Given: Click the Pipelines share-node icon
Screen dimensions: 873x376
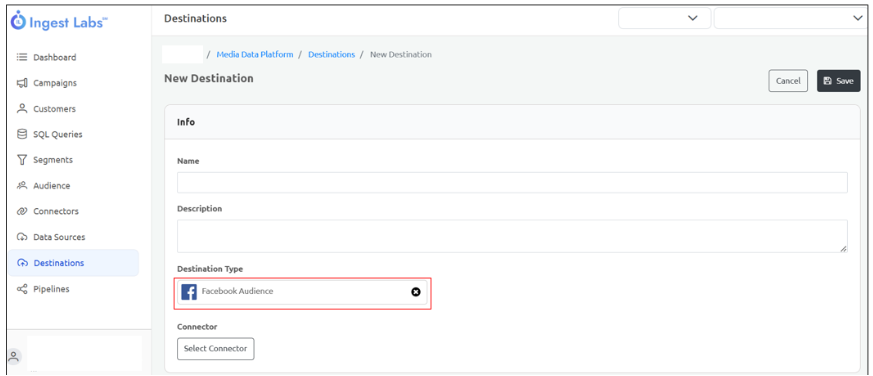Looking at the screenshot, I should 22,289.
